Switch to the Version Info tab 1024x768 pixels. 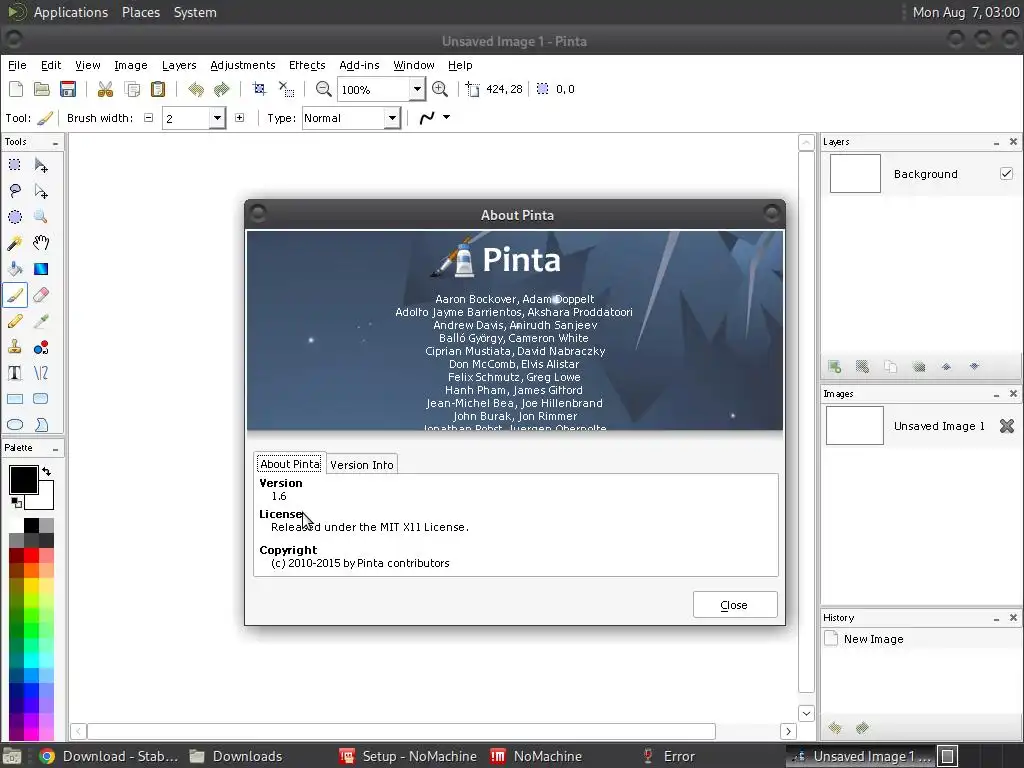click(362, 464)
